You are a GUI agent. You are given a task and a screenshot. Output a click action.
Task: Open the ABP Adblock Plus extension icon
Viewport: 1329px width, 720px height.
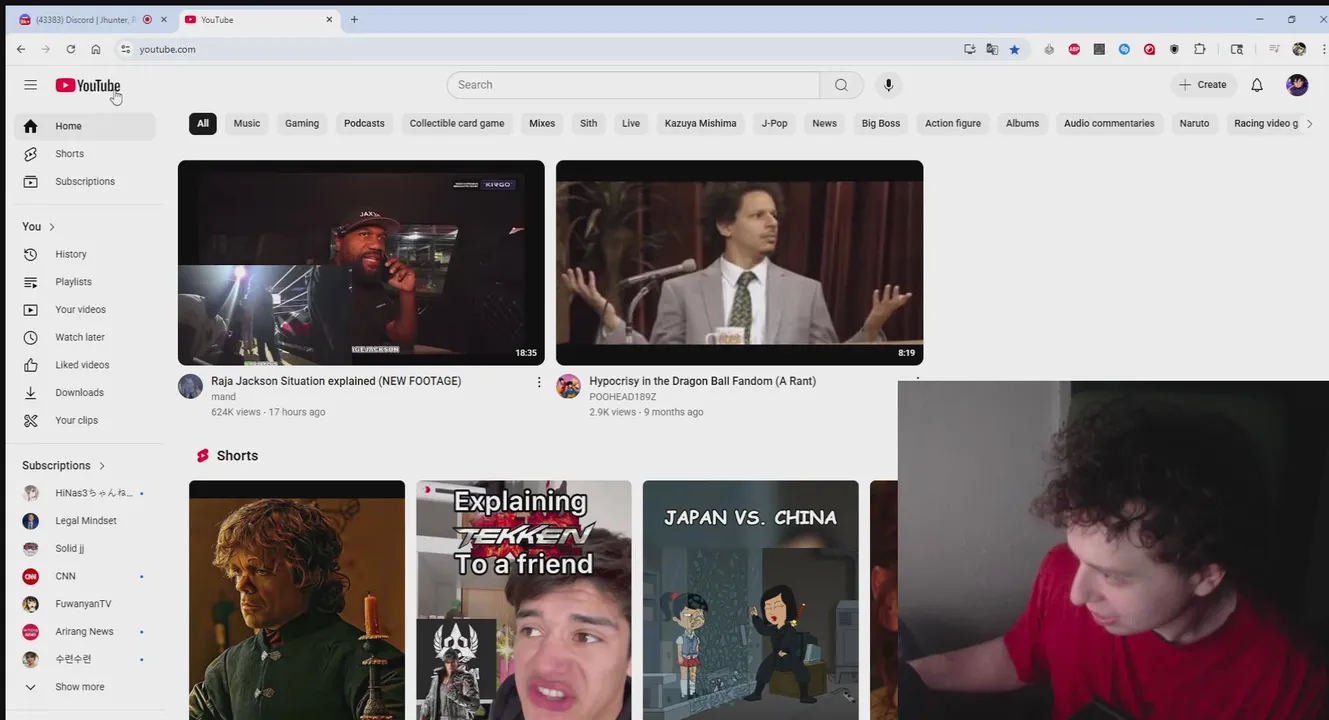click(x=1074, y=49)
